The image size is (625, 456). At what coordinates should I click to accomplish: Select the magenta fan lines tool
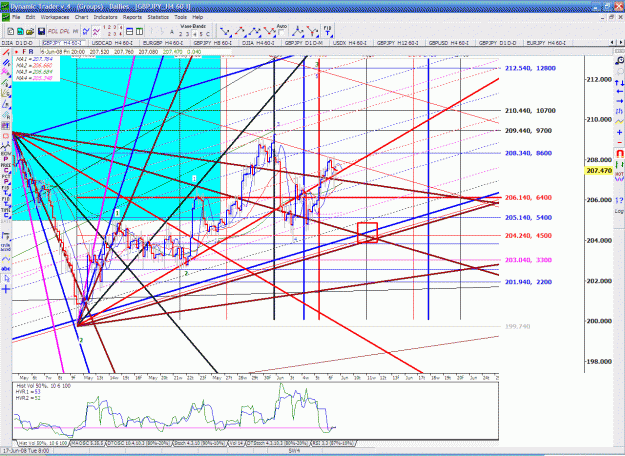(x=6, y=73)
